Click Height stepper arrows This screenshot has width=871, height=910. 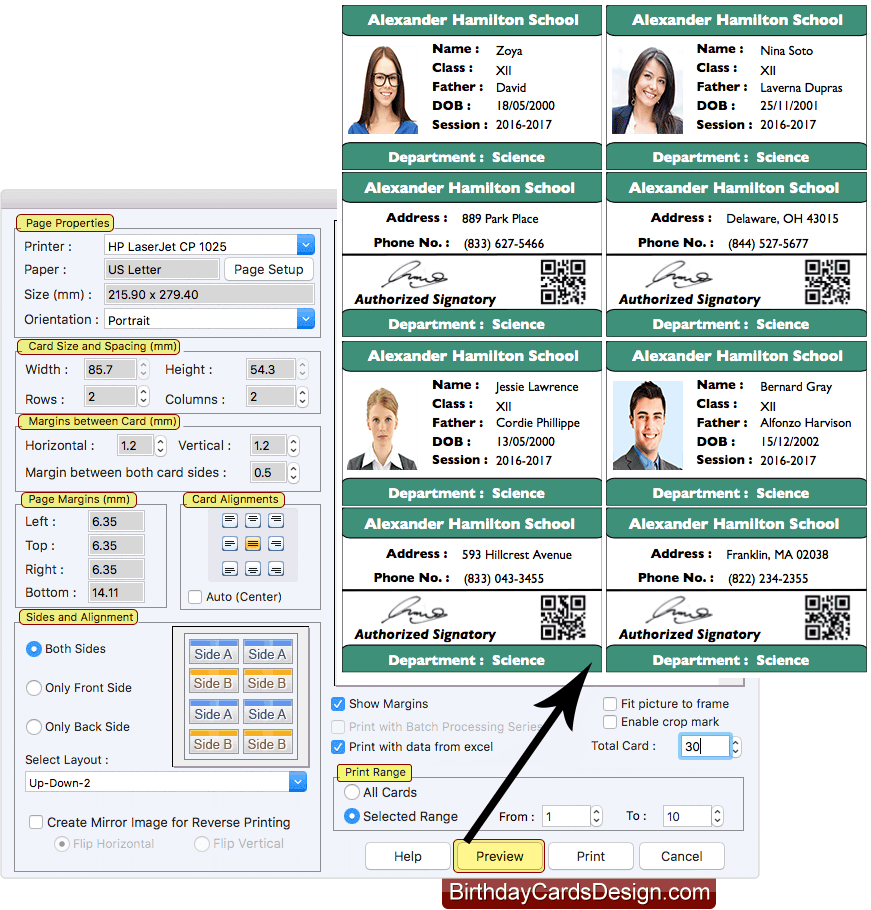pyautogui.click(x=302, y=369)
